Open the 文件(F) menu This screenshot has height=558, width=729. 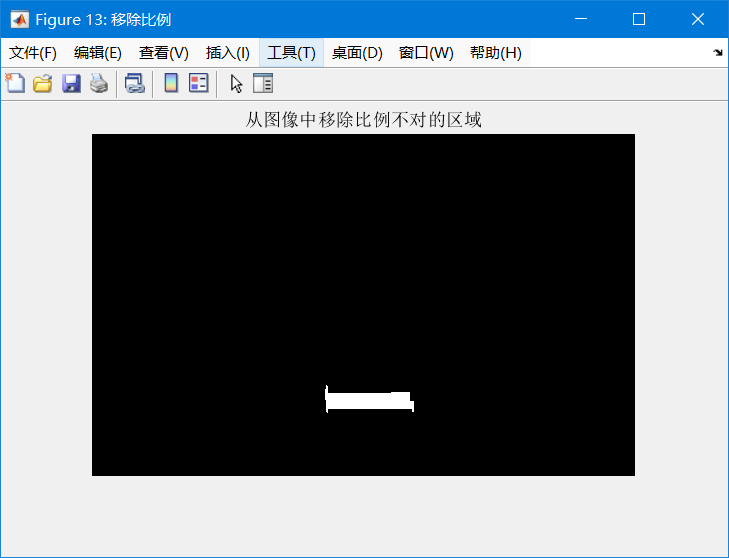tap(33, 53)
